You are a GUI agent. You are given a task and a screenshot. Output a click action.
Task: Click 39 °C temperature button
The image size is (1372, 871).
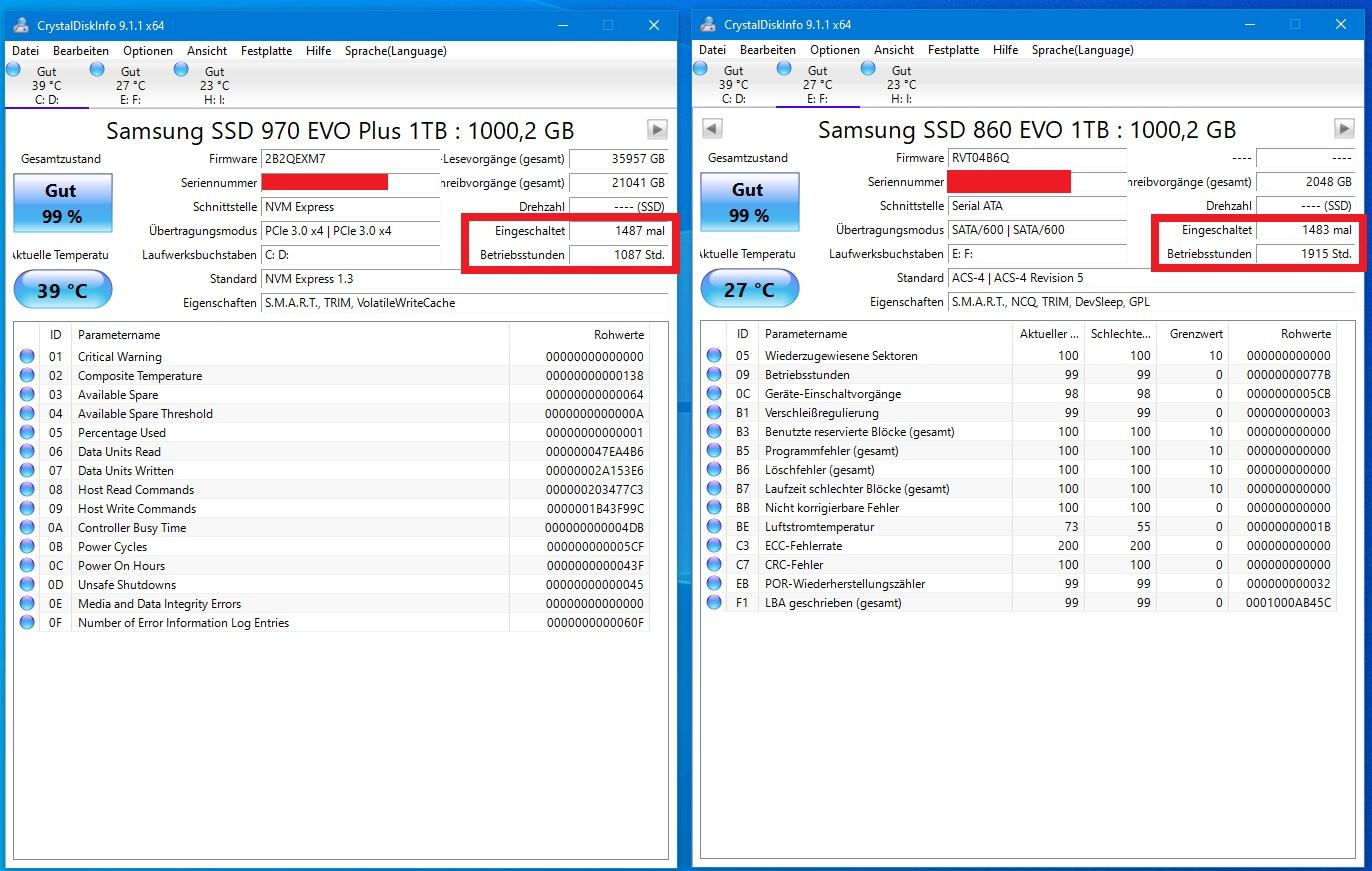click(x=63, y=290)
